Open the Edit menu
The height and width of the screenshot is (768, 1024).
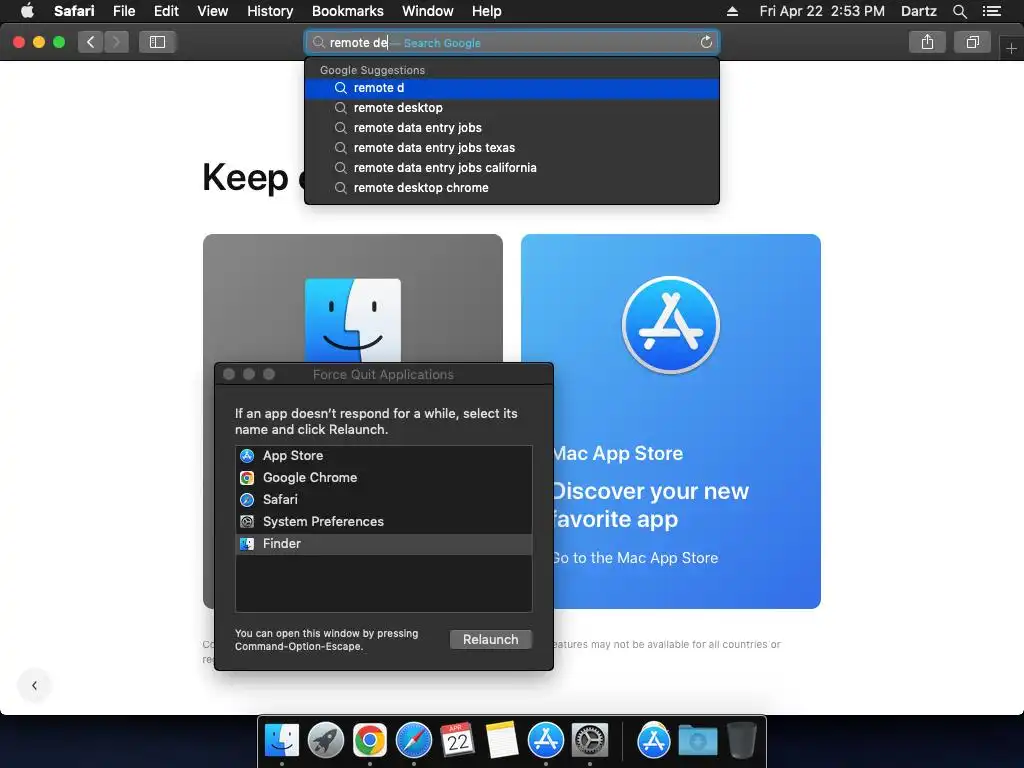(166, 11)
